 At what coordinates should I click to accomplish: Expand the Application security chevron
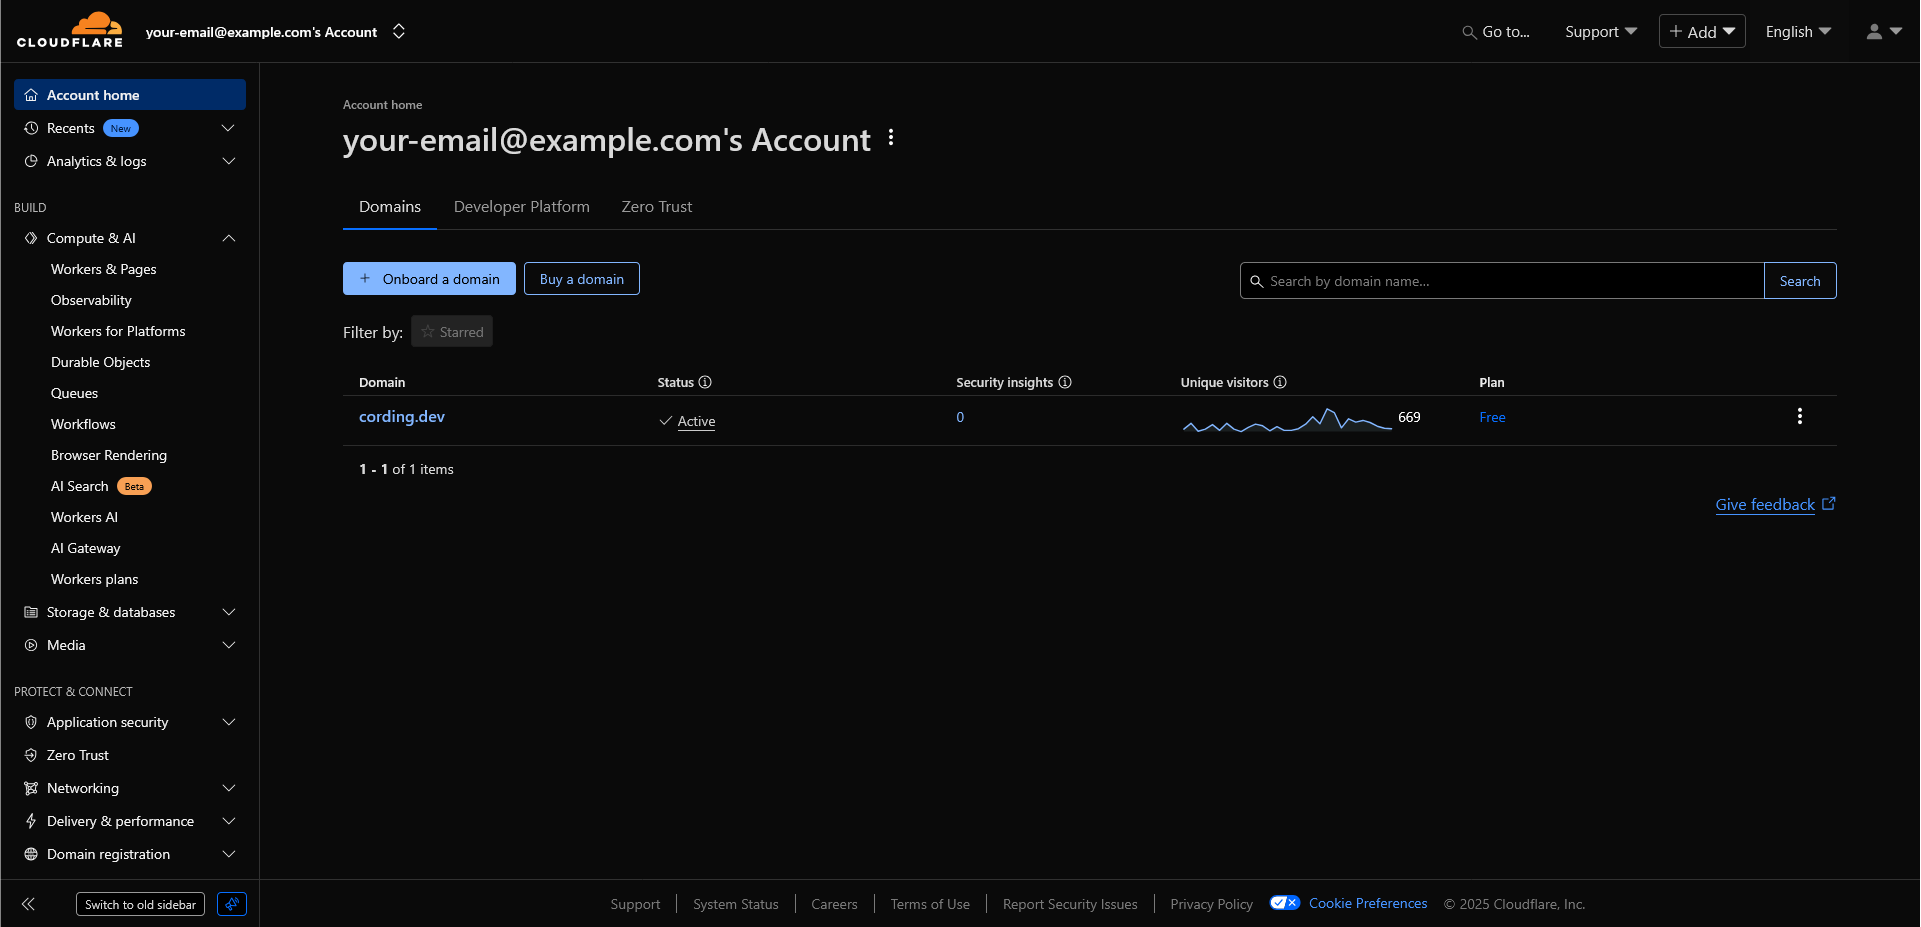228,722
